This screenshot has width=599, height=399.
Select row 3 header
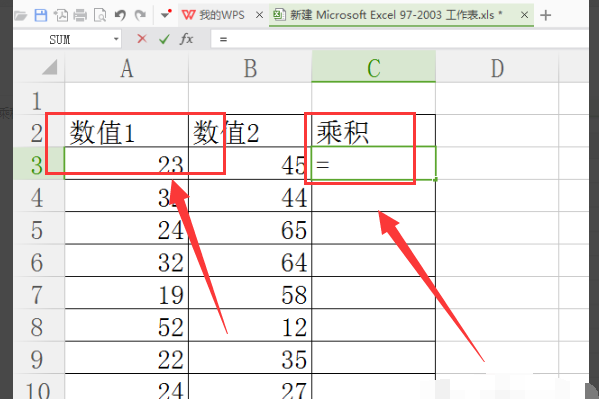[x=39, y=164]
